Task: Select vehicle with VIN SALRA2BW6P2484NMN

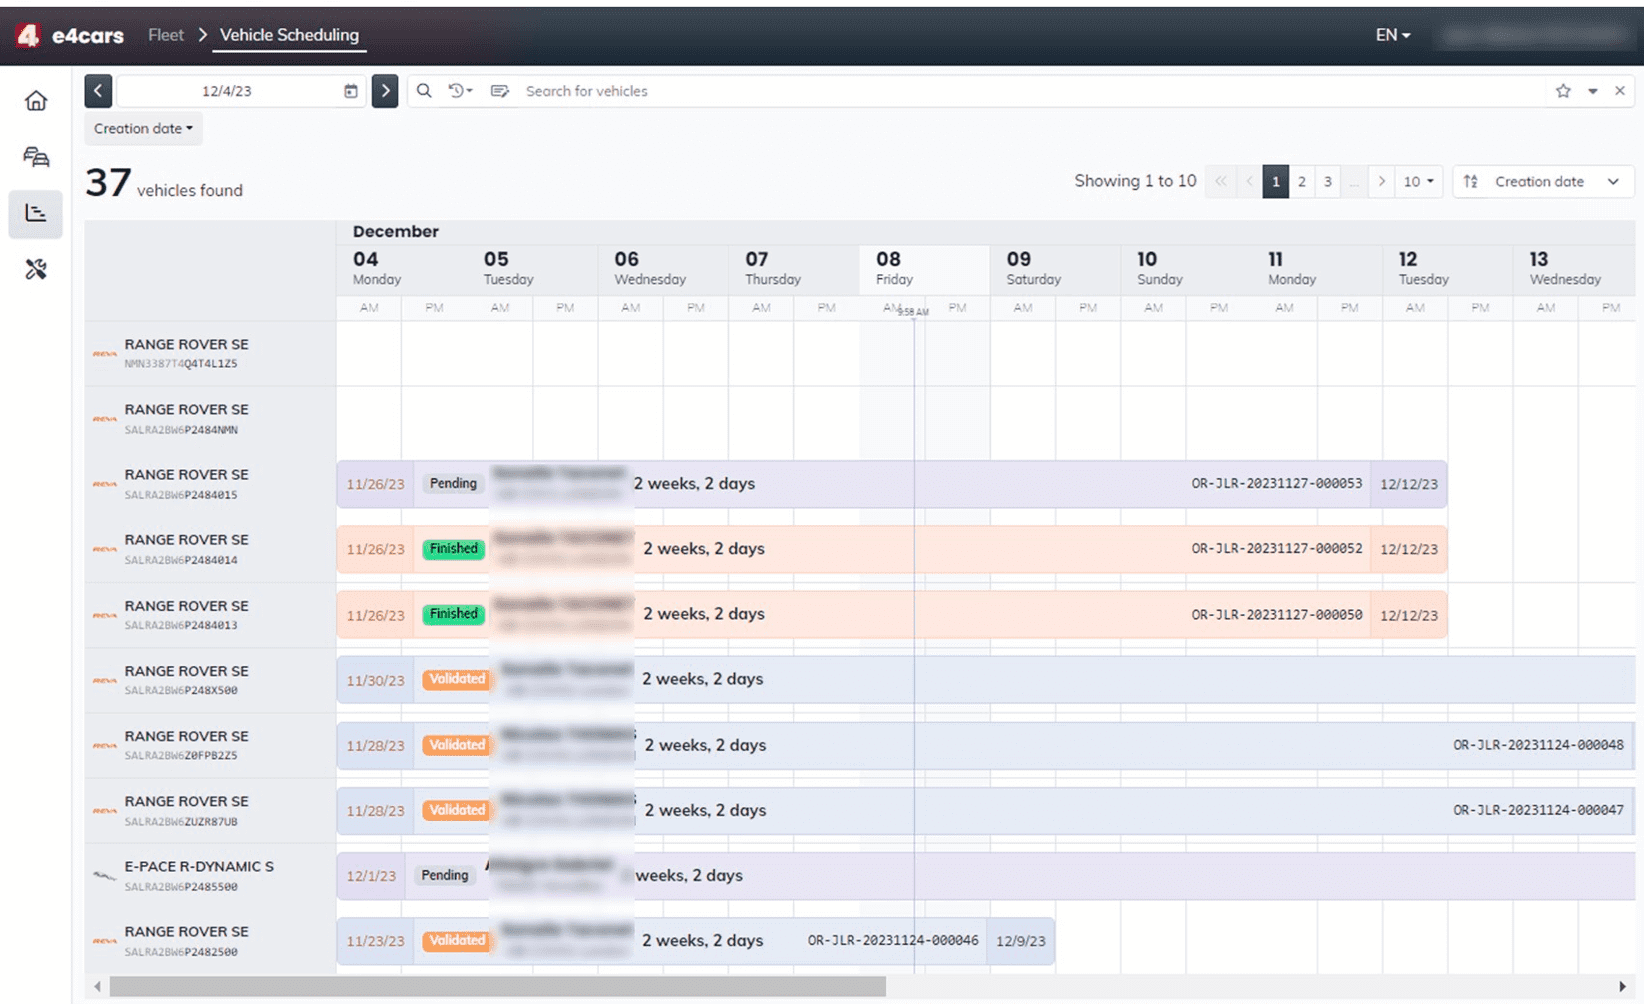Action: [x=210, y=419]
